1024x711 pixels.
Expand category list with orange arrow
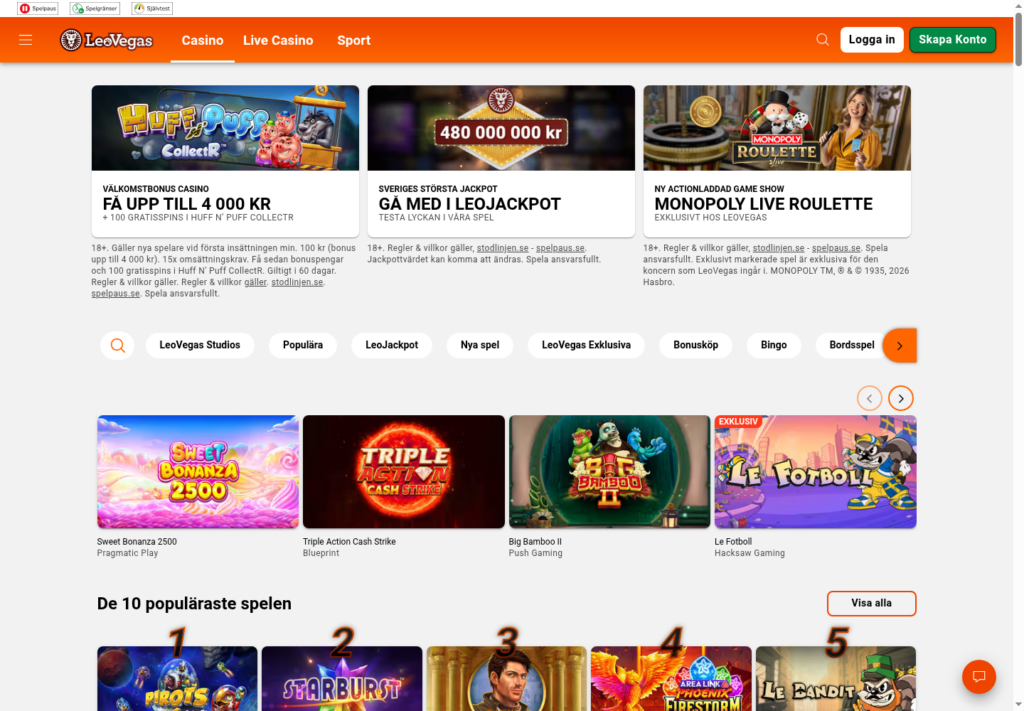click(x=900, y=345)
